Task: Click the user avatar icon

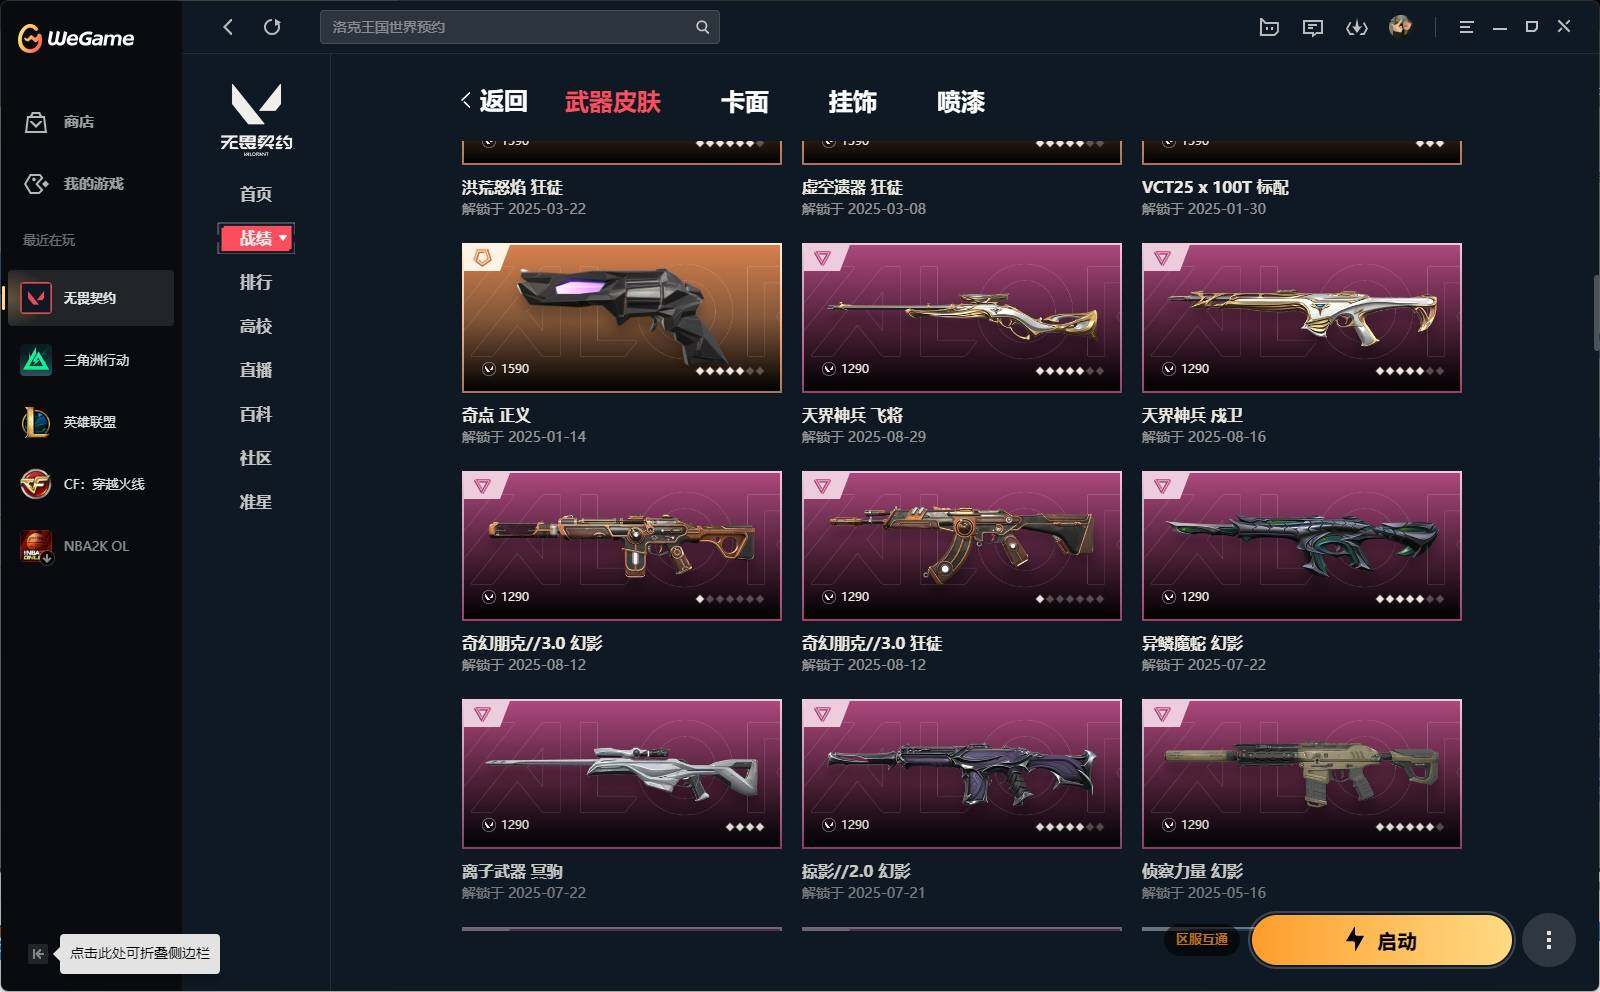Action: pyautogui.click(x=1400, y=26)
